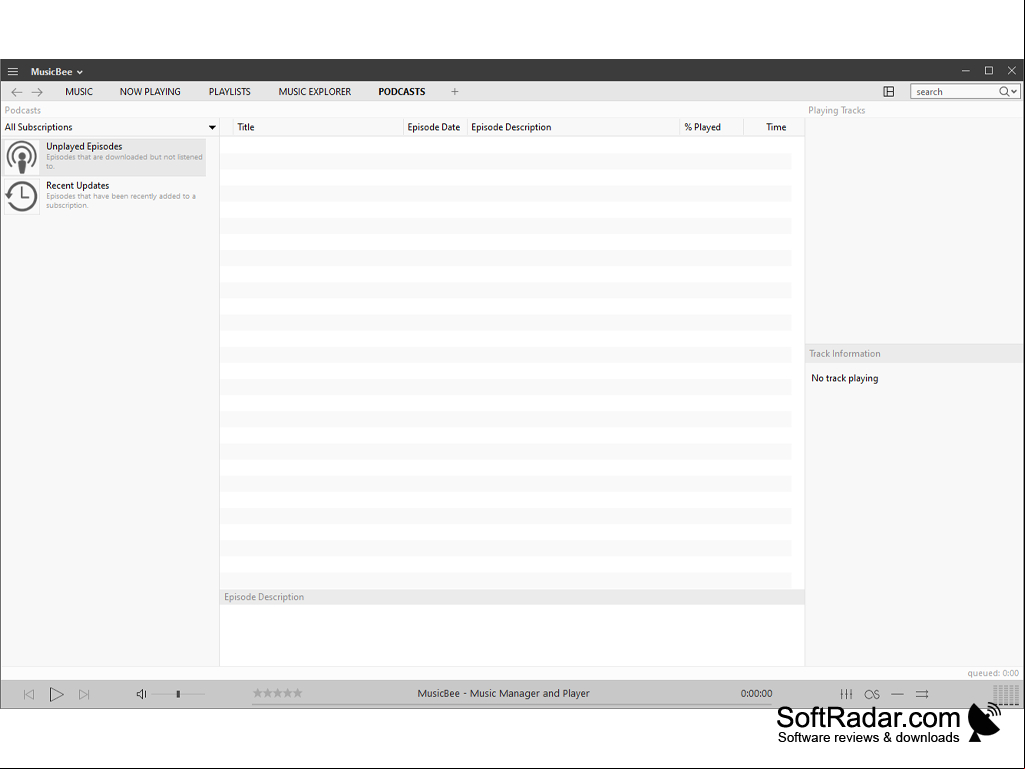Sort by the Time column header
Viewport: 1025px width, 769px height.
(774, 127)
